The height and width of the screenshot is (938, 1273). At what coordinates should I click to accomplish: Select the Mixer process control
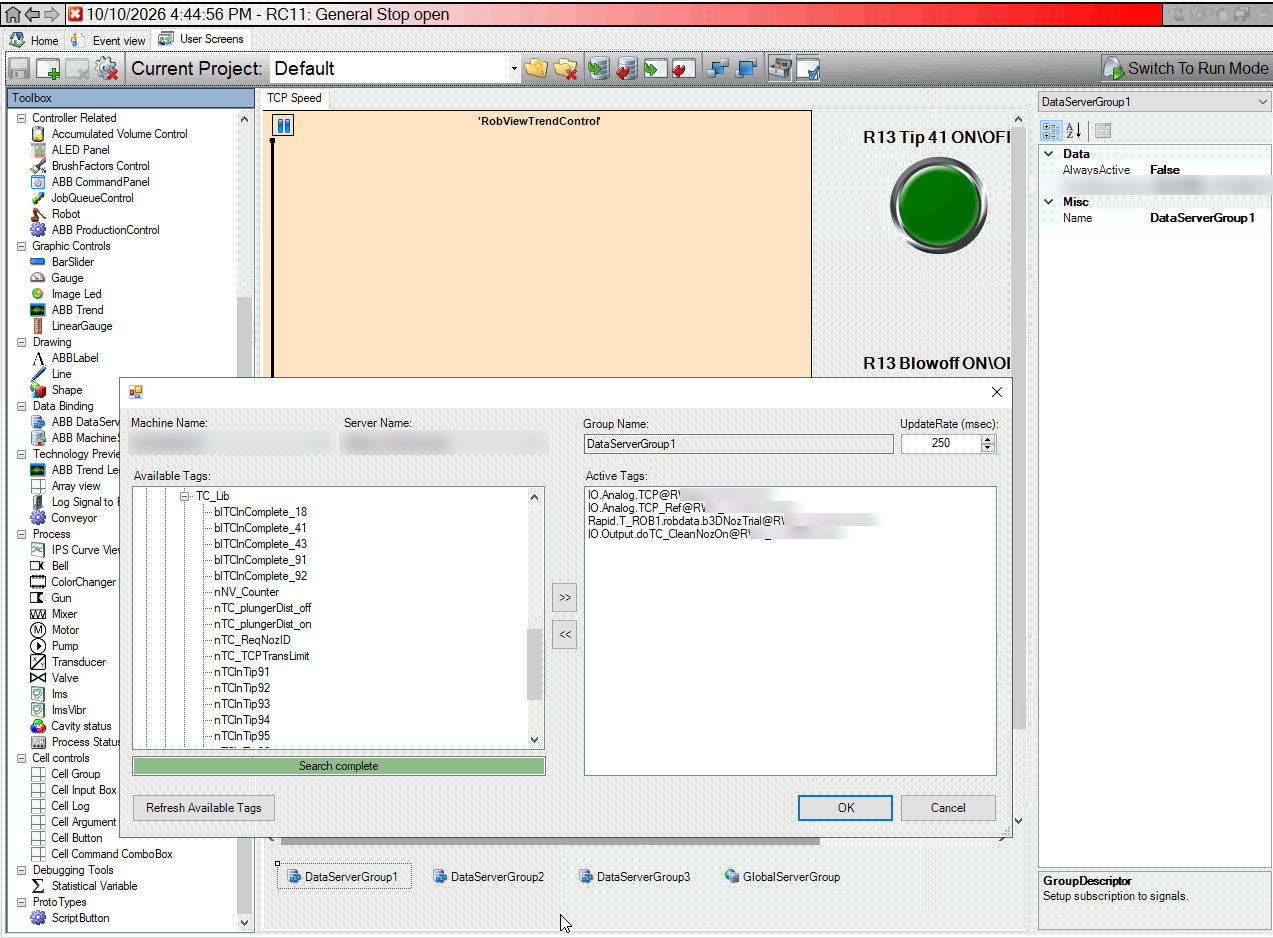click(x=64, y=614)
